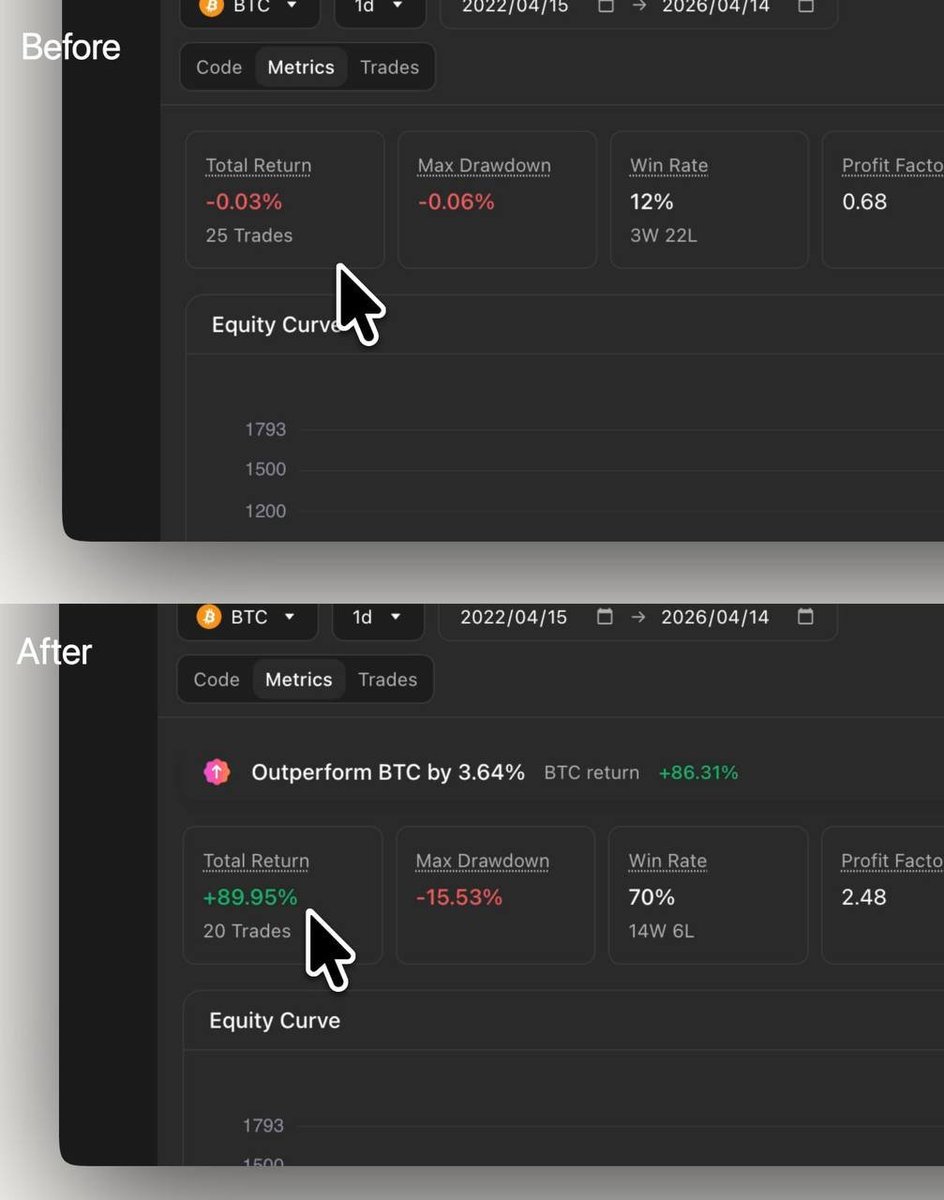
Task: Switch to Trades tab in After panel
Action: click(388, 679)
